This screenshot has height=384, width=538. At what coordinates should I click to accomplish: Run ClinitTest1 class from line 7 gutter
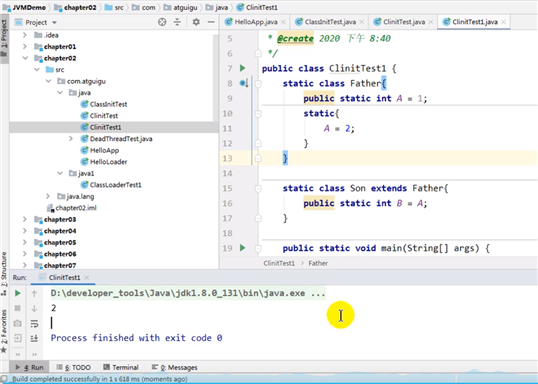[243, 68]
